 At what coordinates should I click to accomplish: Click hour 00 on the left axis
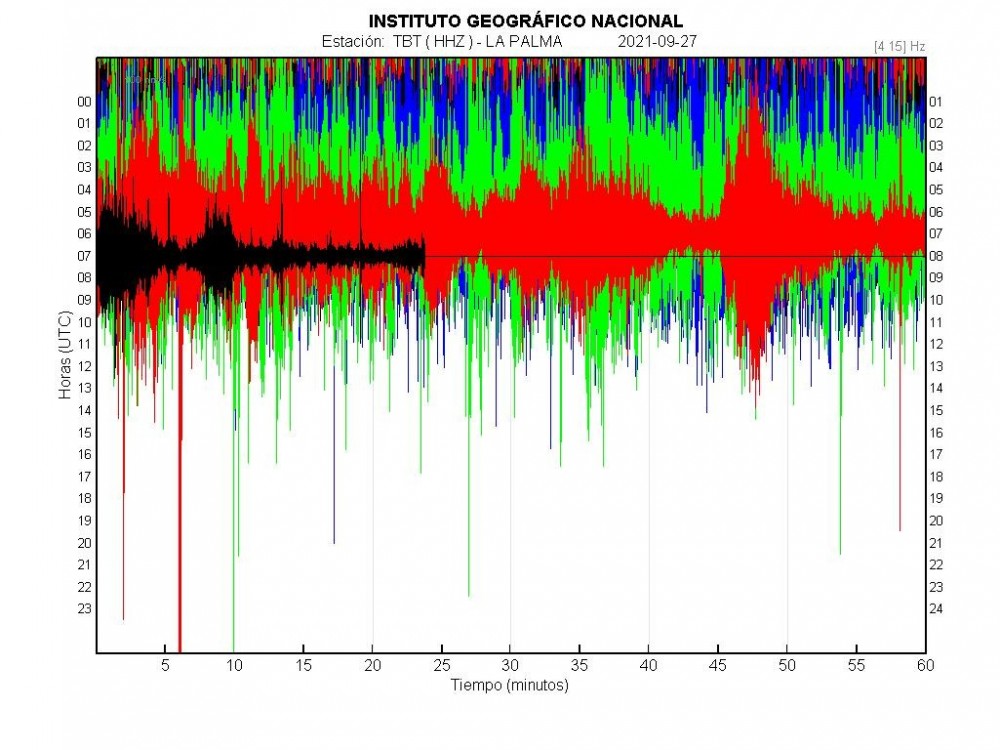[84, 101]
